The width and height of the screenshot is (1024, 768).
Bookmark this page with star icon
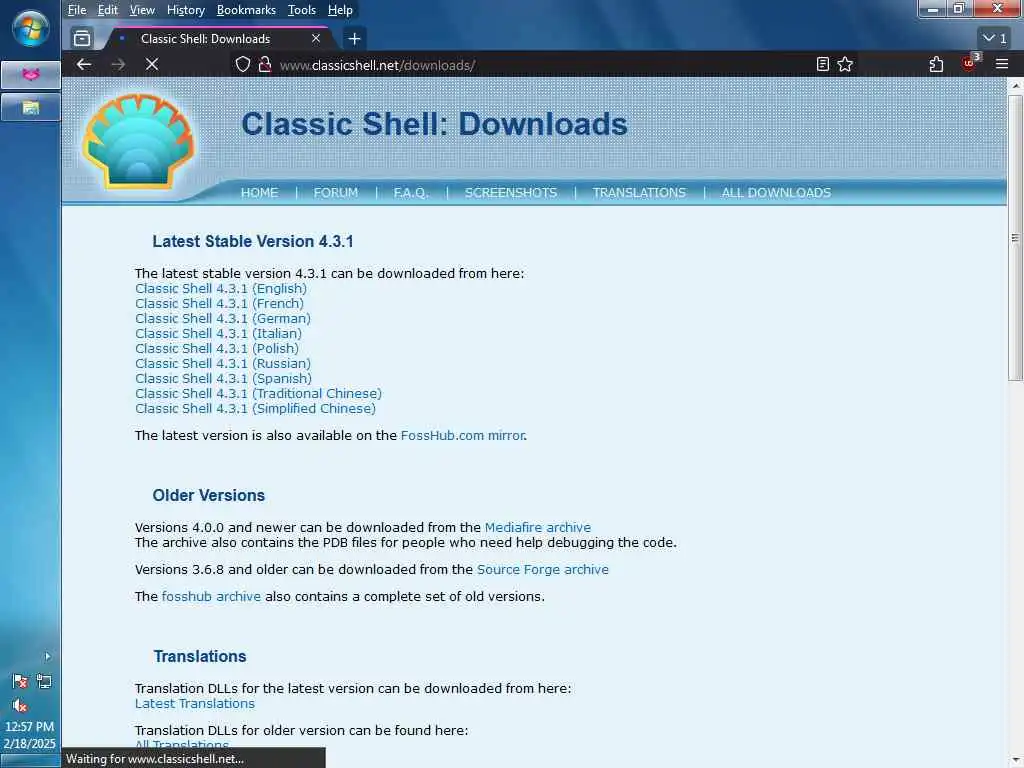click(x=845, y=64)
